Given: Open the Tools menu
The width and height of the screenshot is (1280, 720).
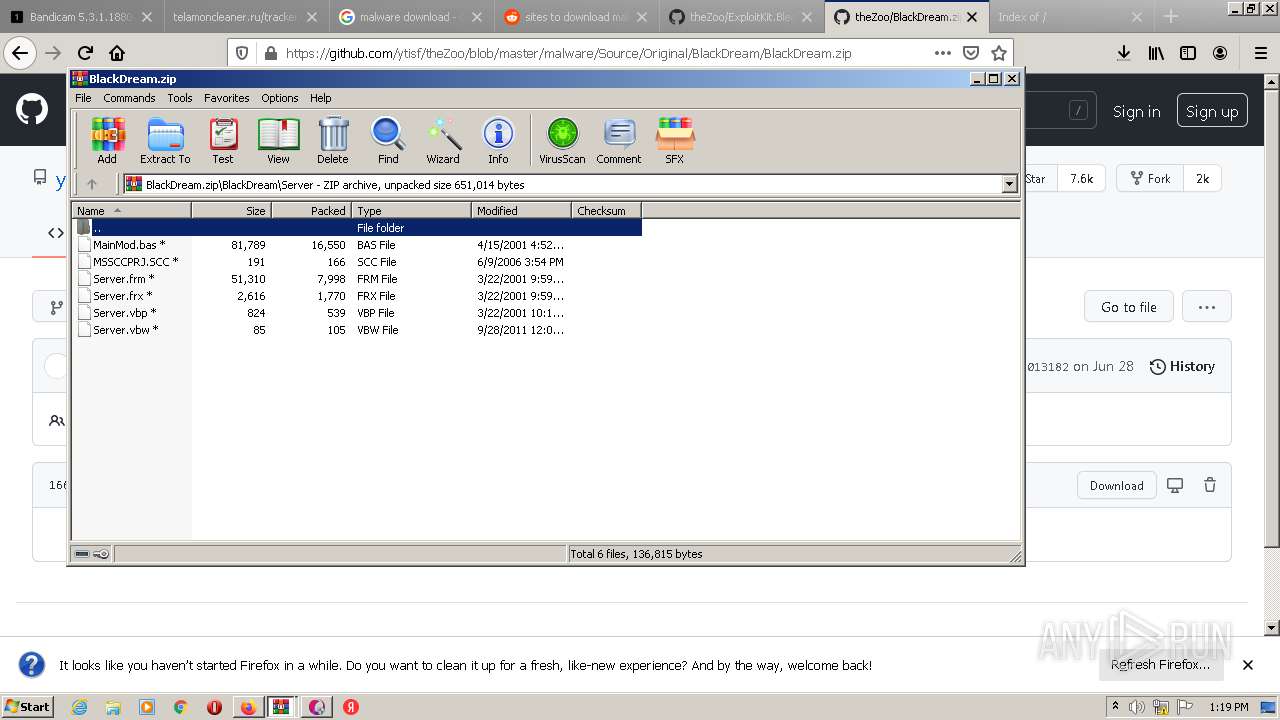Looking at the screenshot, I should pyautogui.click(x=180, y=98).
